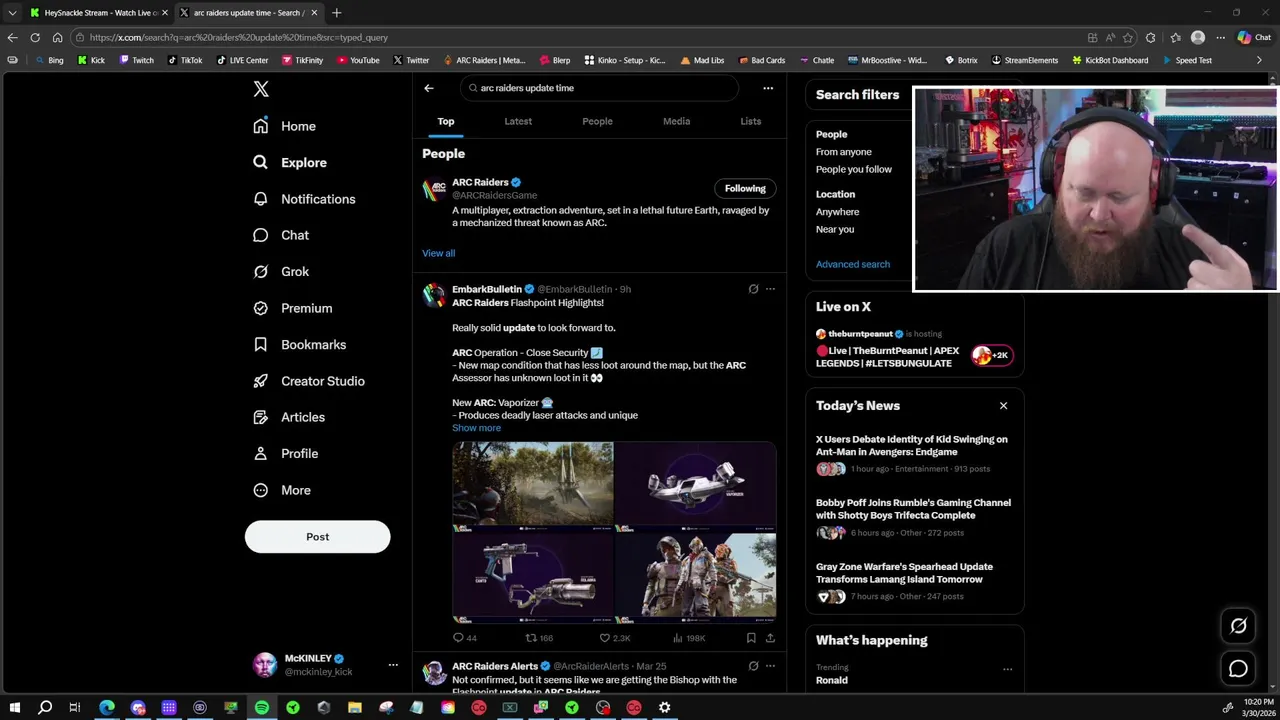1280x720 pixels.
Task: Open the Twitch bookmark
Action: pyautogui.click(x=136, y=60)
